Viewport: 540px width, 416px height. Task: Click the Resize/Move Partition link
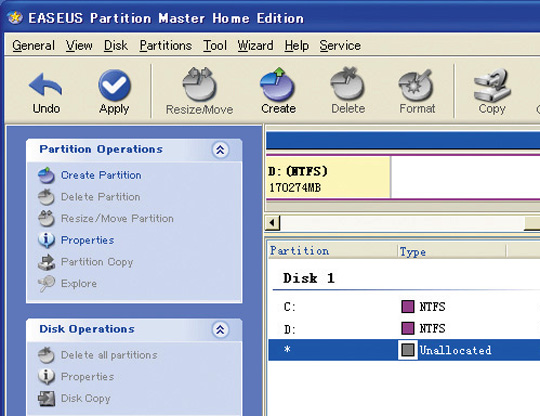[117, 219]
